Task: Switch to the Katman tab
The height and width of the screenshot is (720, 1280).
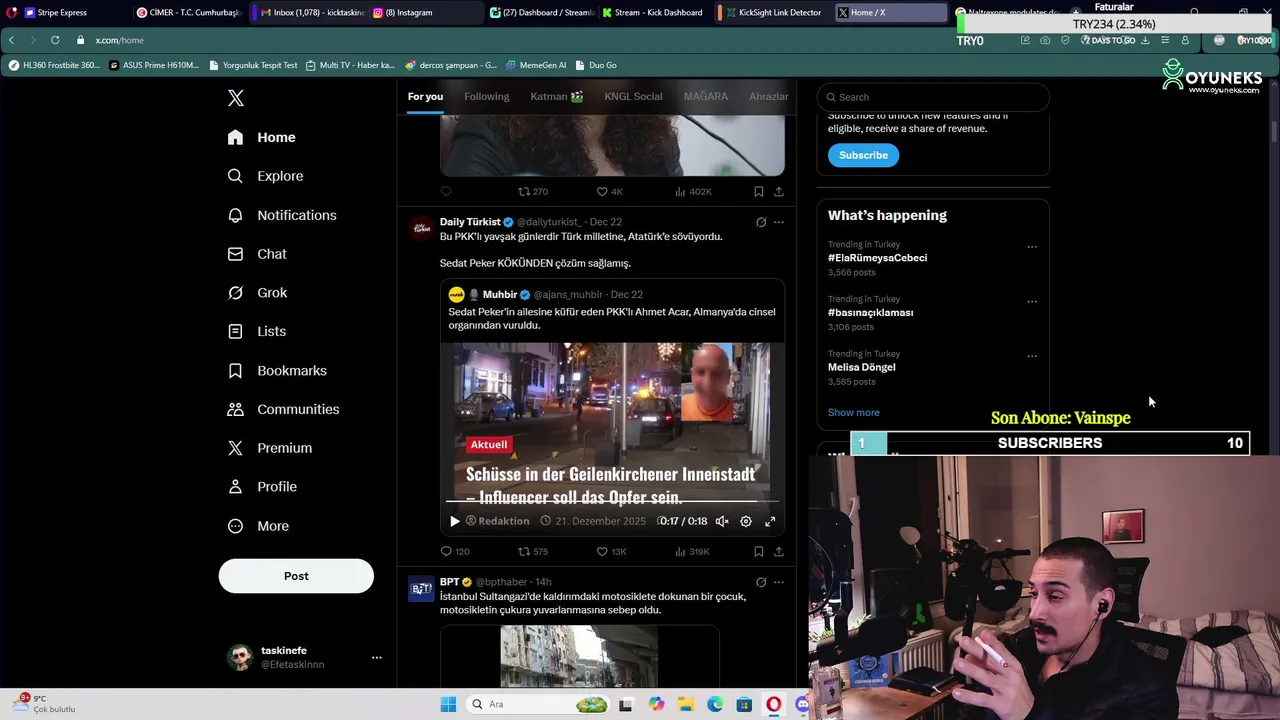Action: [x=557, y=96]
